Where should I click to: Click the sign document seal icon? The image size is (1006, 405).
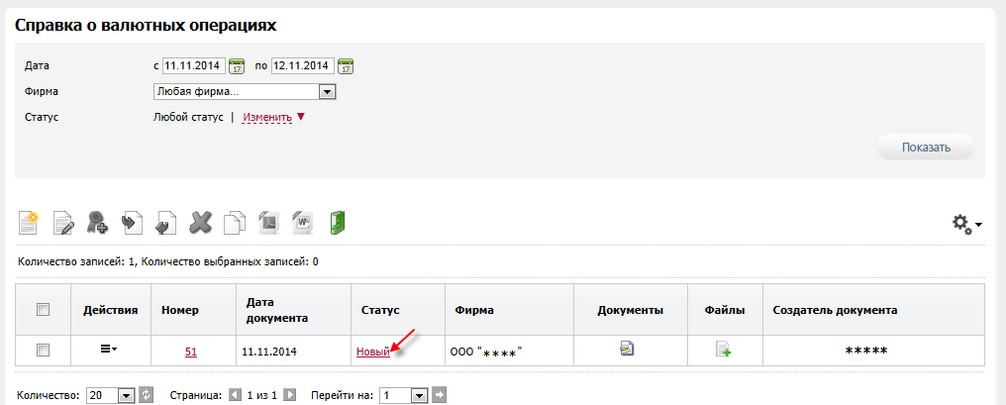97,222
